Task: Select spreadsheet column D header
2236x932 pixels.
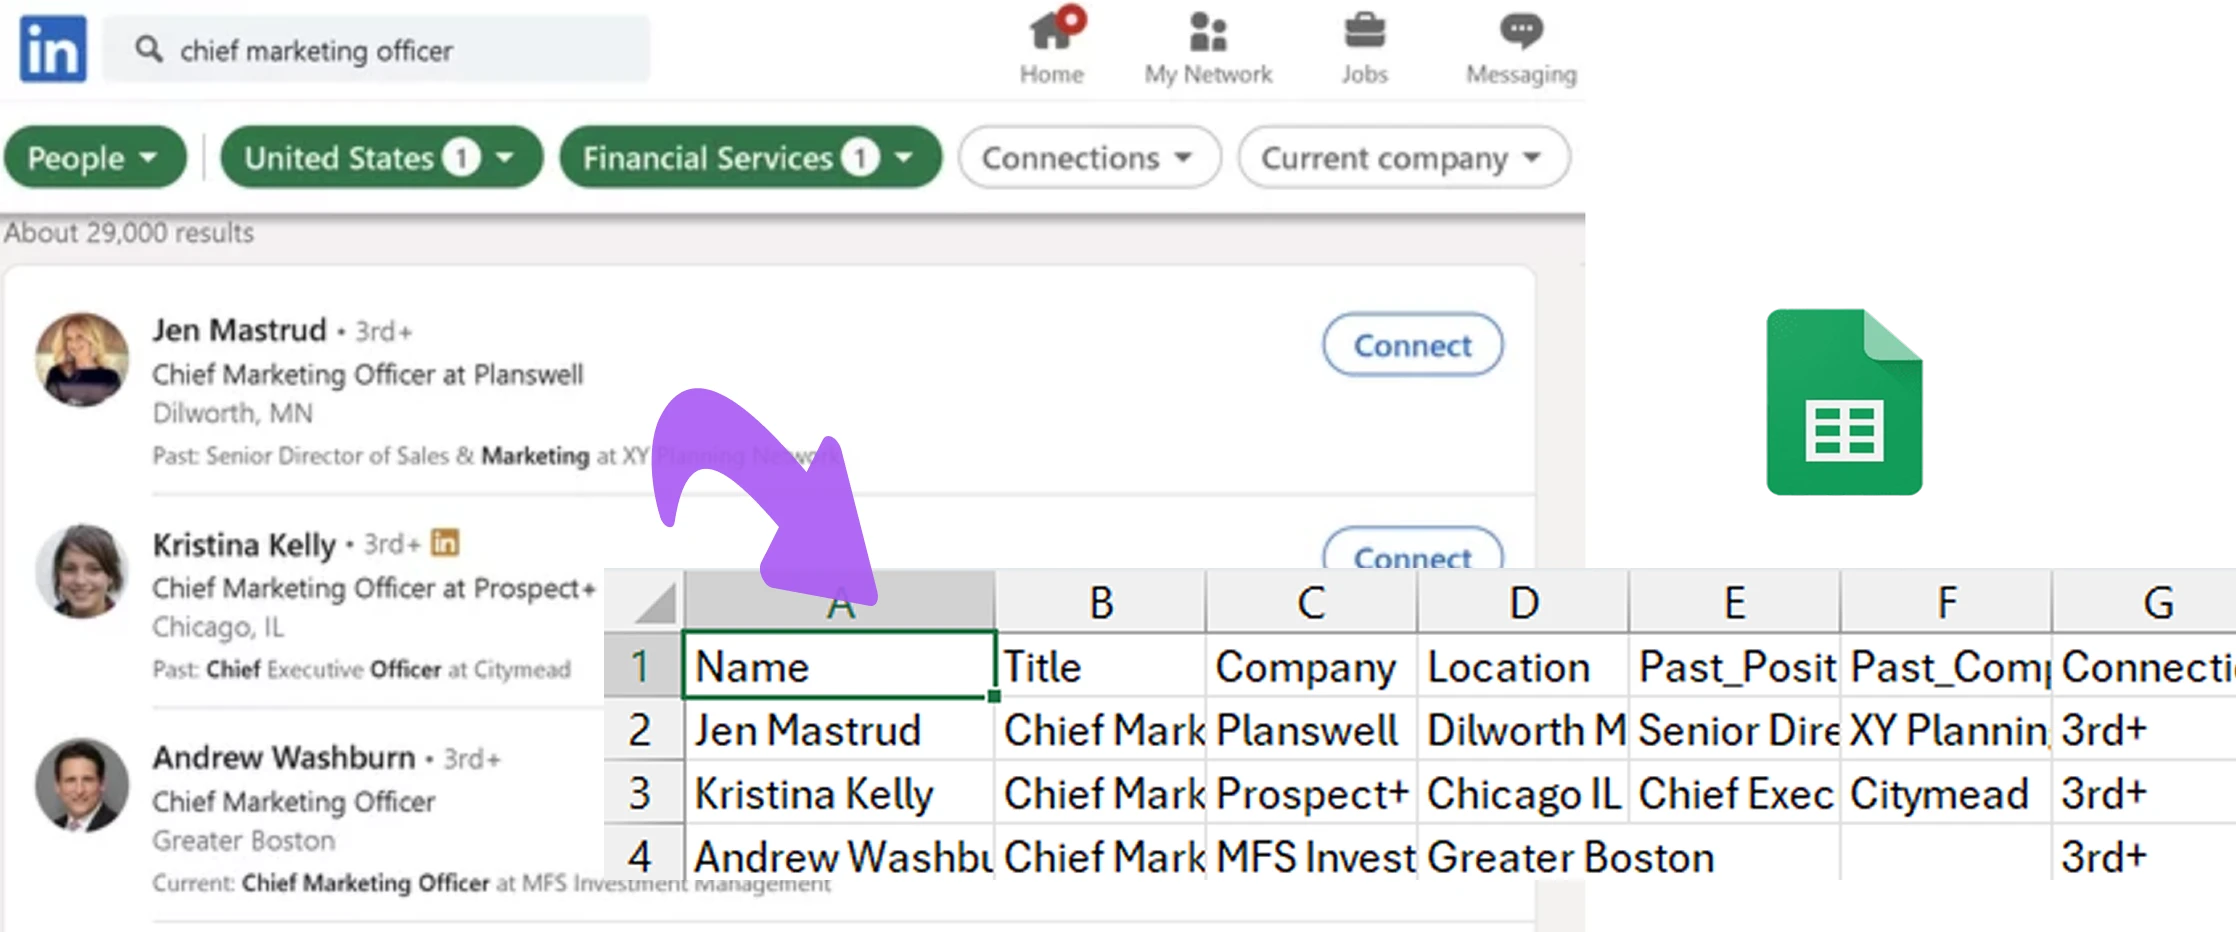Action: (1523, 602)
